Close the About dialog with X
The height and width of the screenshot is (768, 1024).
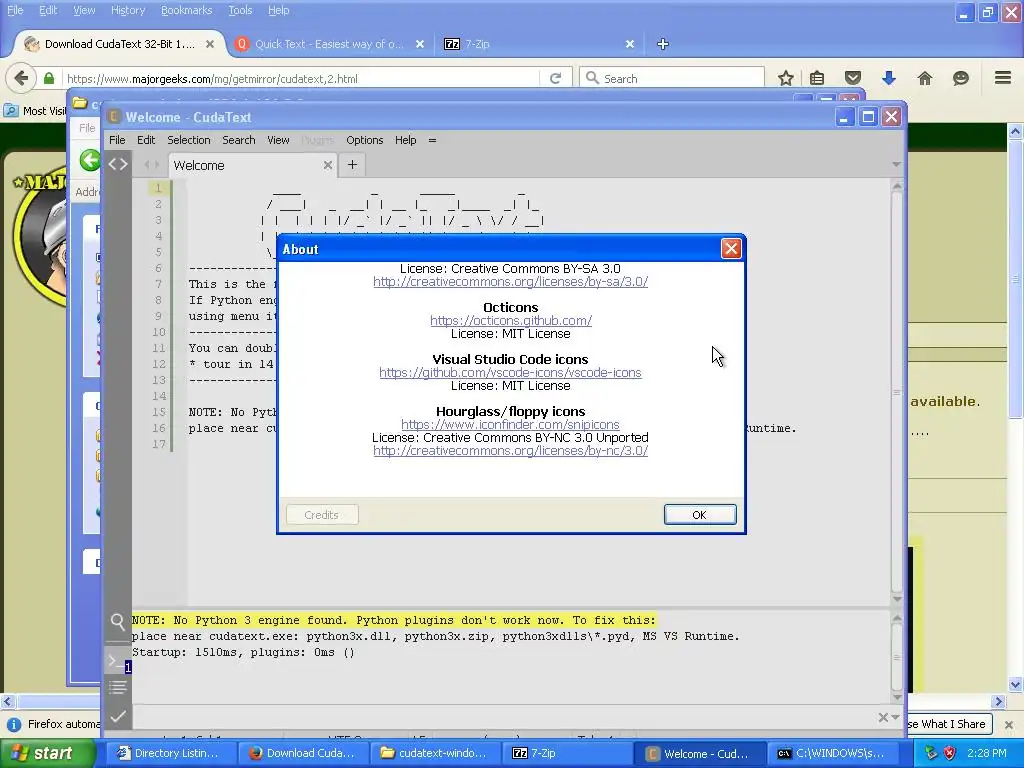click(x=731, y=249)
